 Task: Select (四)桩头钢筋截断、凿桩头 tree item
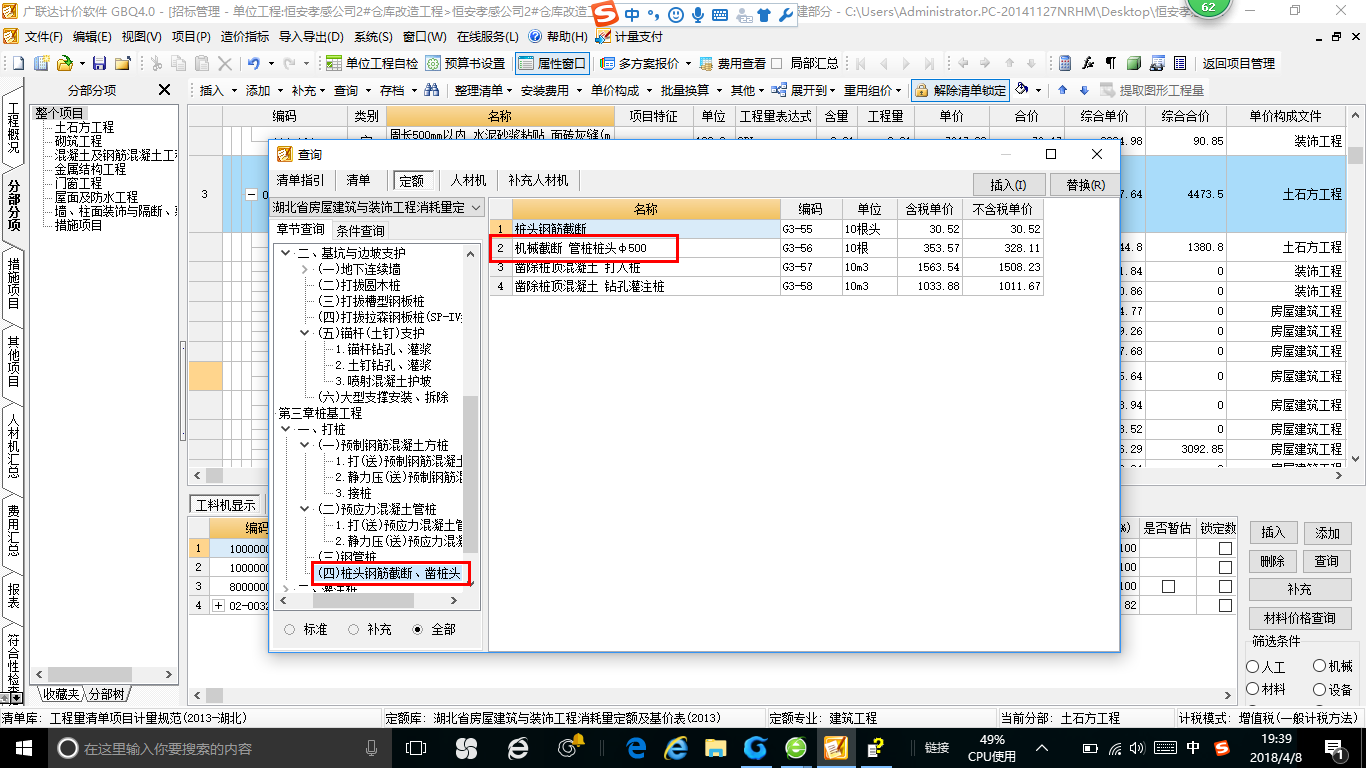(390, 573)
